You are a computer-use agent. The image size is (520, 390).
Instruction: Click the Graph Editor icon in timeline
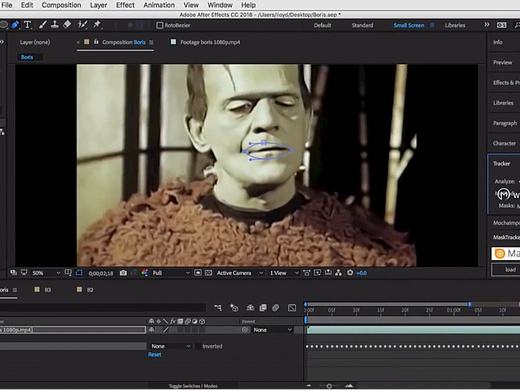(292, 308)
